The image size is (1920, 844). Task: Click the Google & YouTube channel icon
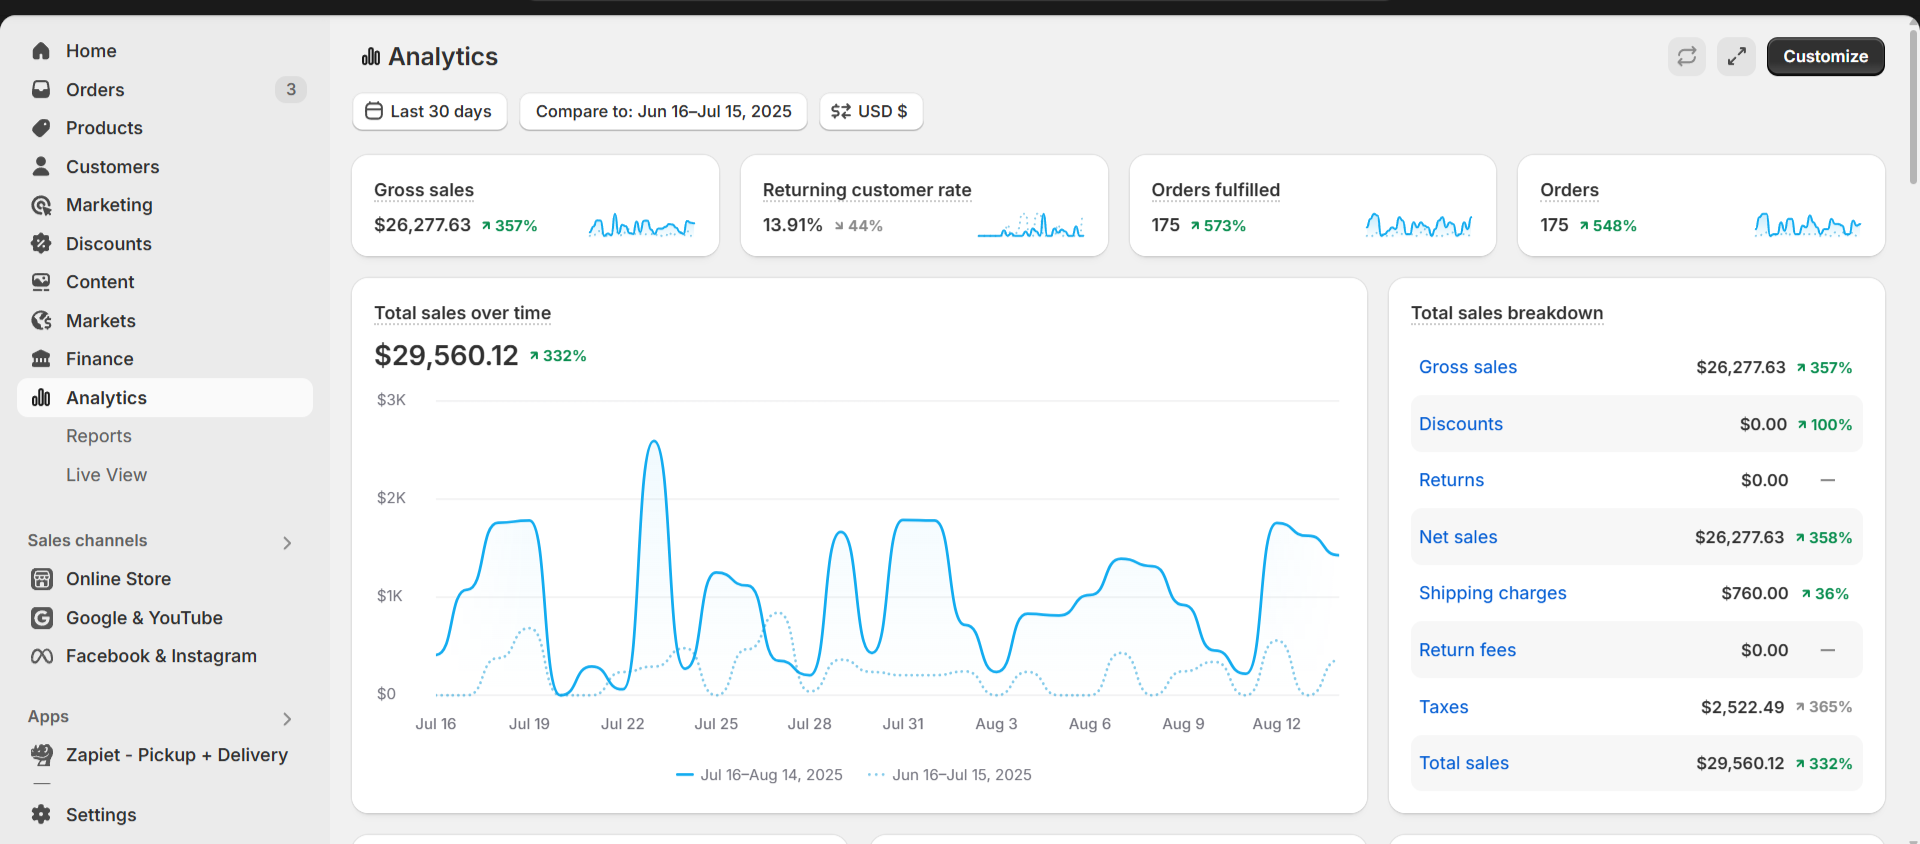tap(42, 618)
